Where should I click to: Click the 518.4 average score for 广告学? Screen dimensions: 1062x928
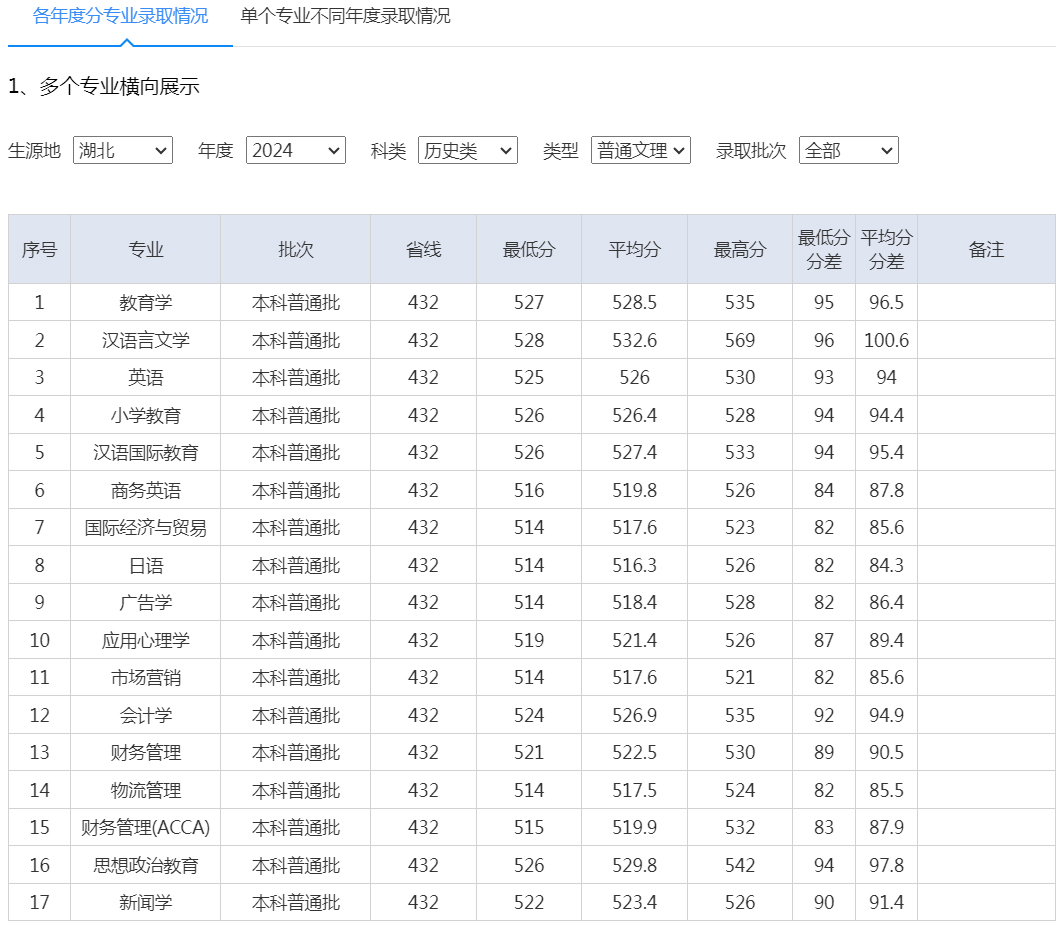pyautogui.click(x=635, y=602)
